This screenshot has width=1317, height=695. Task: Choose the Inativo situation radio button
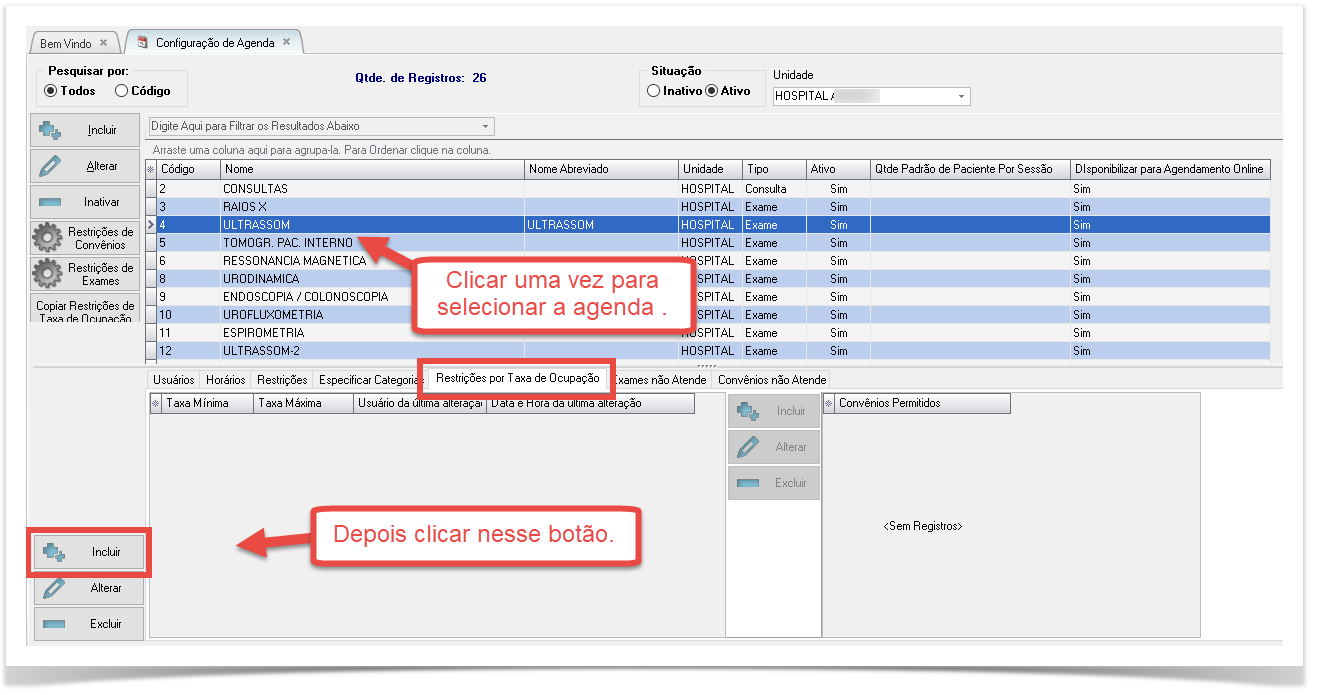(653, 91)
